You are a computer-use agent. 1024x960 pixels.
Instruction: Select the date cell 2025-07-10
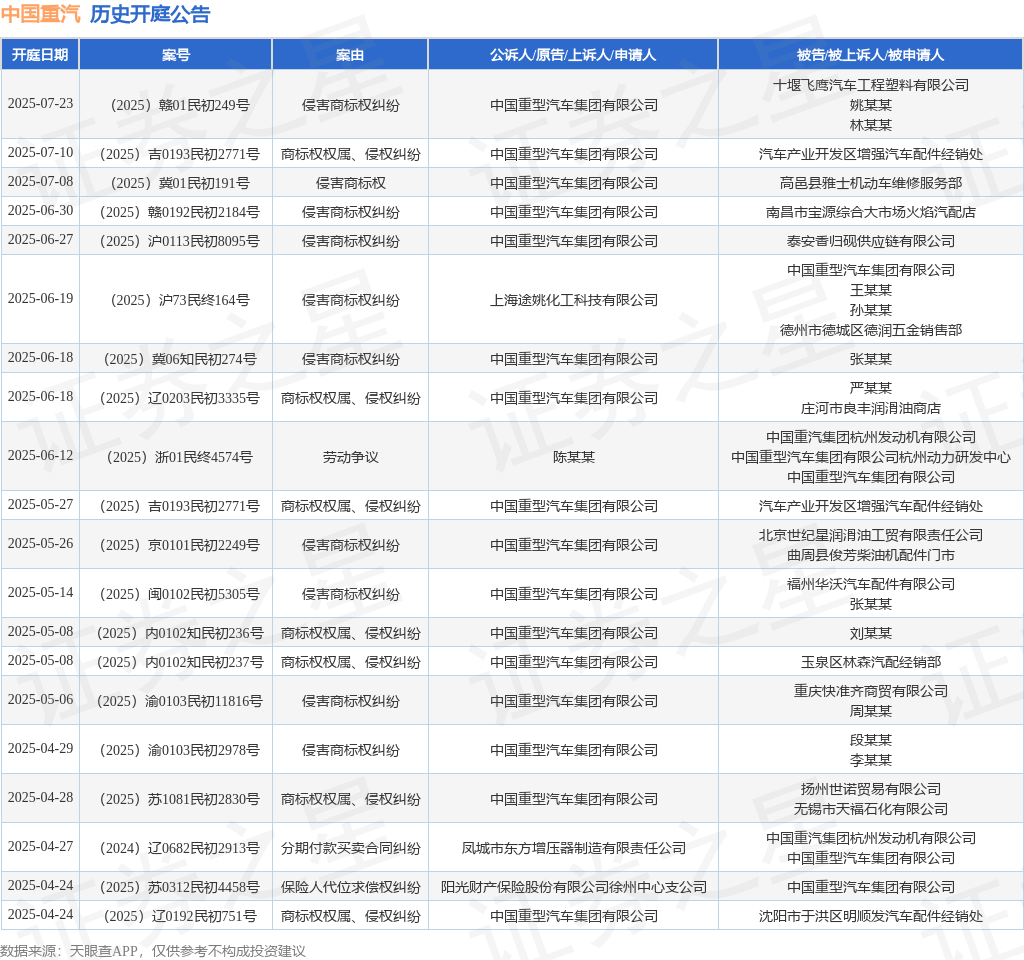[x=40, y=153]
